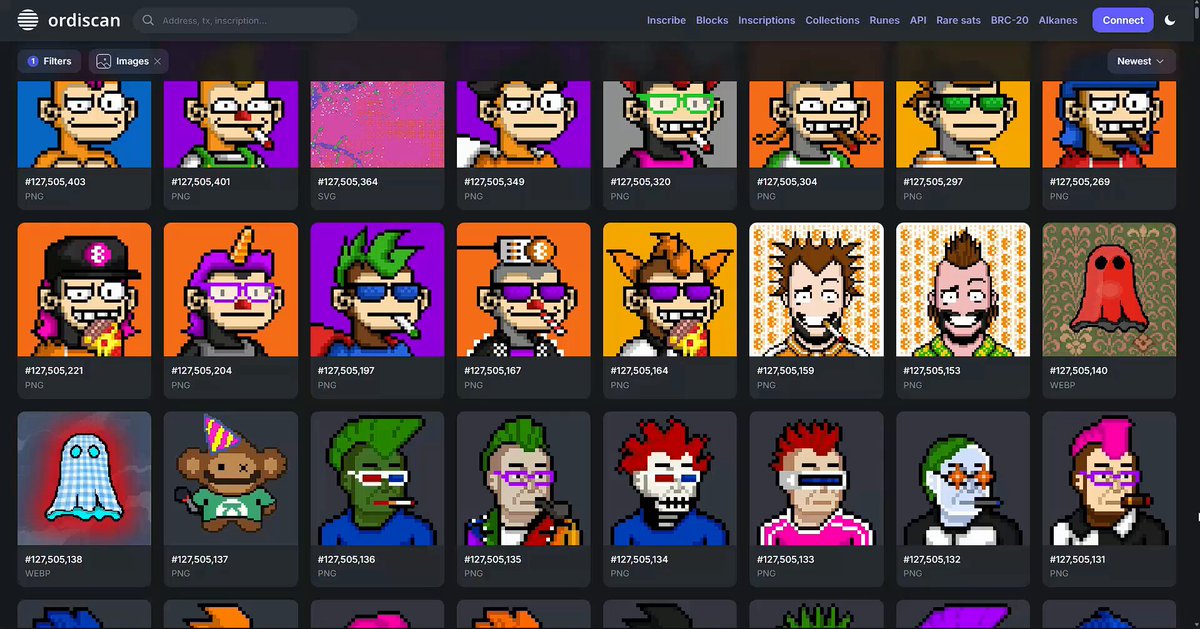Open inscription #127,505,132 clown punk
This screenshot has width=1200, height=629.
point(963,478)
